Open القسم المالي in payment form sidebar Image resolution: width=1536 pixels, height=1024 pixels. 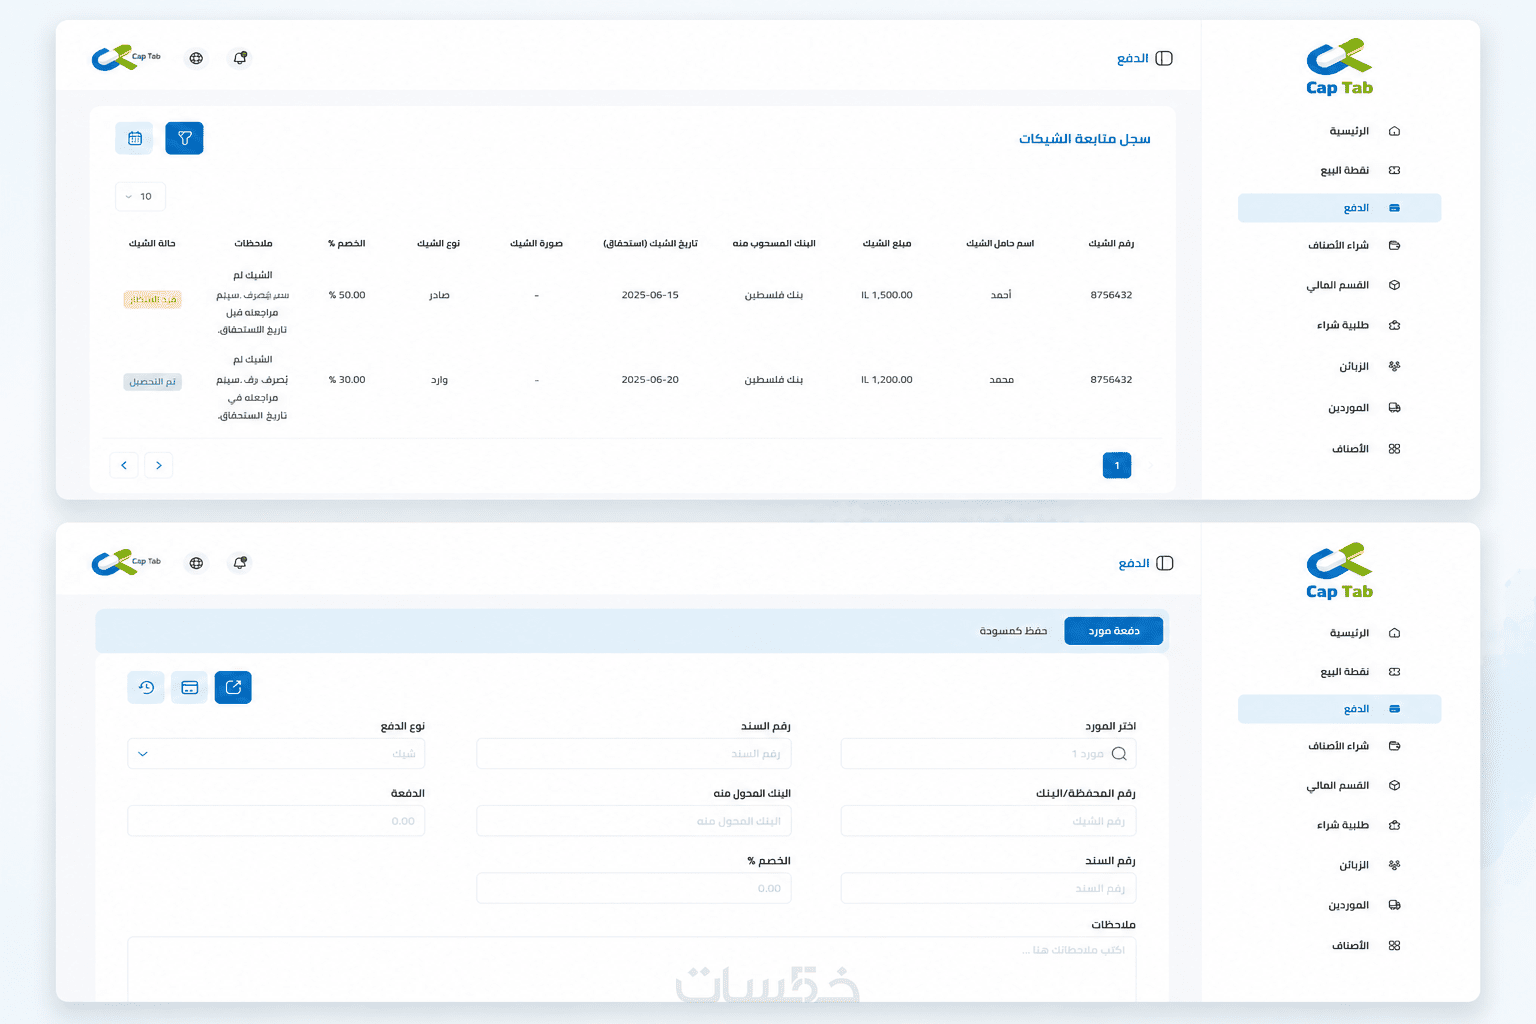[x=1337, y=786]
